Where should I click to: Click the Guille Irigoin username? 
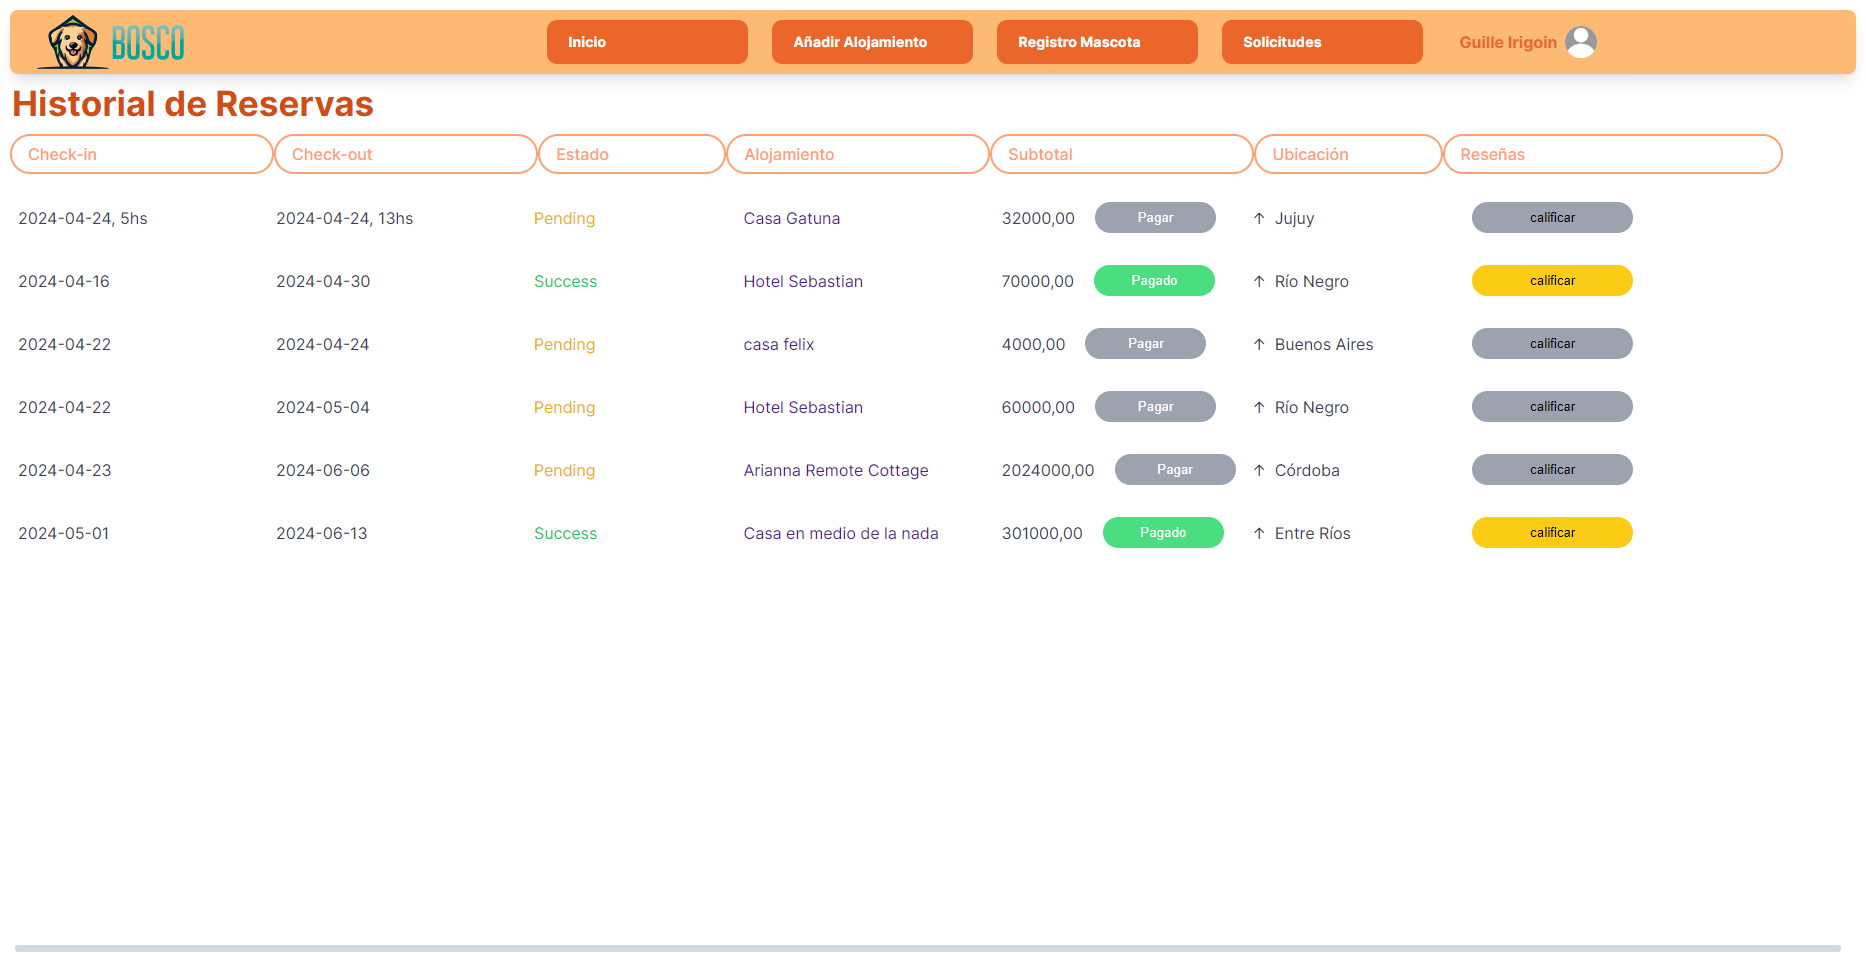(1507, 42)
